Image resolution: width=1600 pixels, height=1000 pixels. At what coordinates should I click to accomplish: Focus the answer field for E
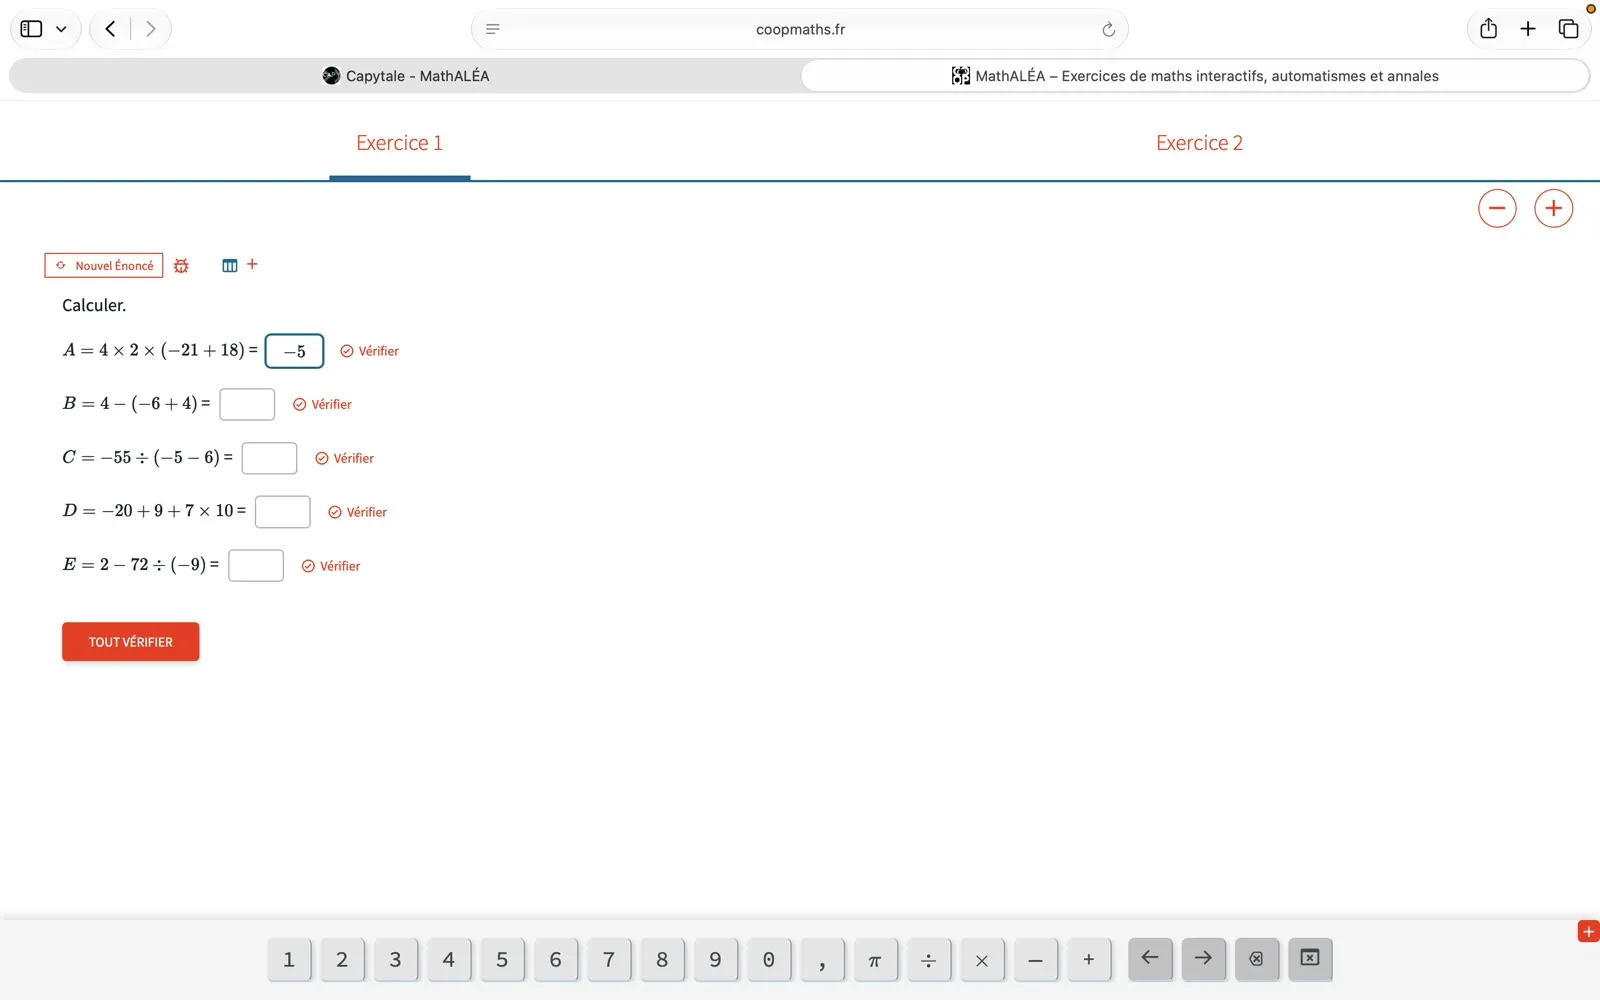[256, 566]
